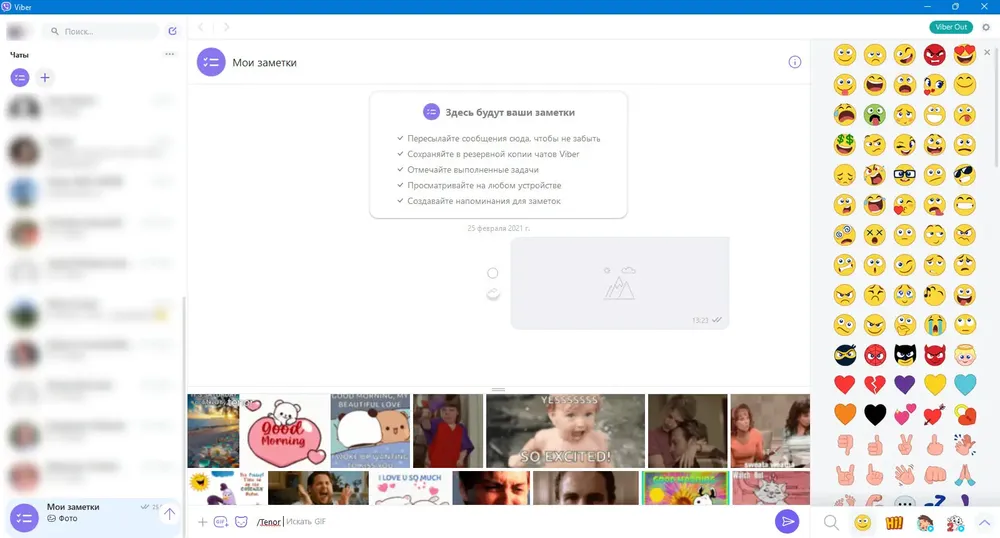Select the smiley emoji tab
The image size is (1000, 538).
[x=862, y=523]
